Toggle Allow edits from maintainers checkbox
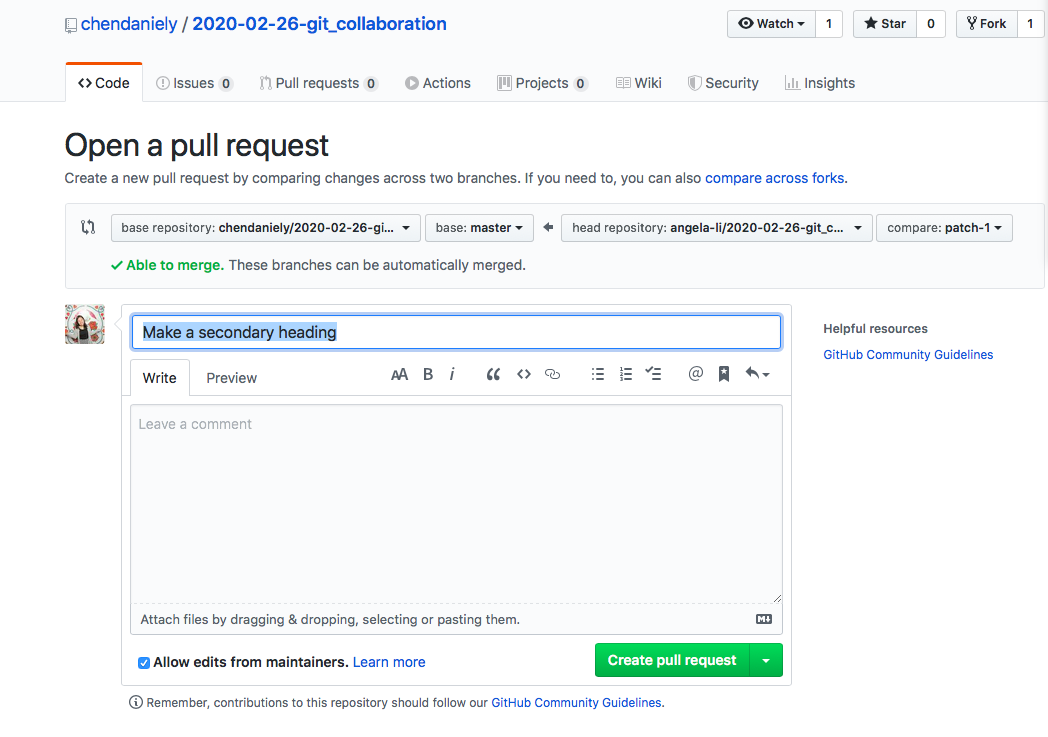 pyautogui.click(x=144, y=662)
